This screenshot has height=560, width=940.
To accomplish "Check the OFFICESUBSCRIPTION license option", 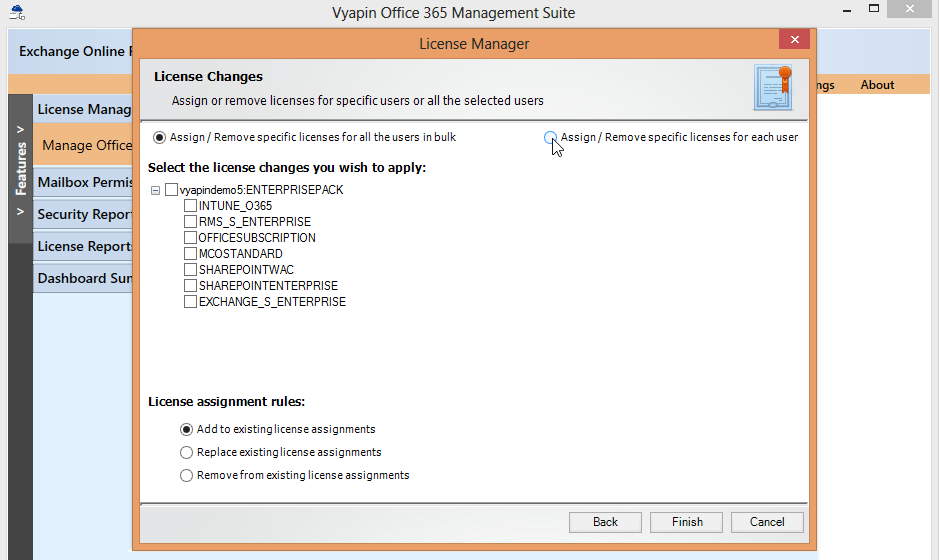I will [190, 237].
